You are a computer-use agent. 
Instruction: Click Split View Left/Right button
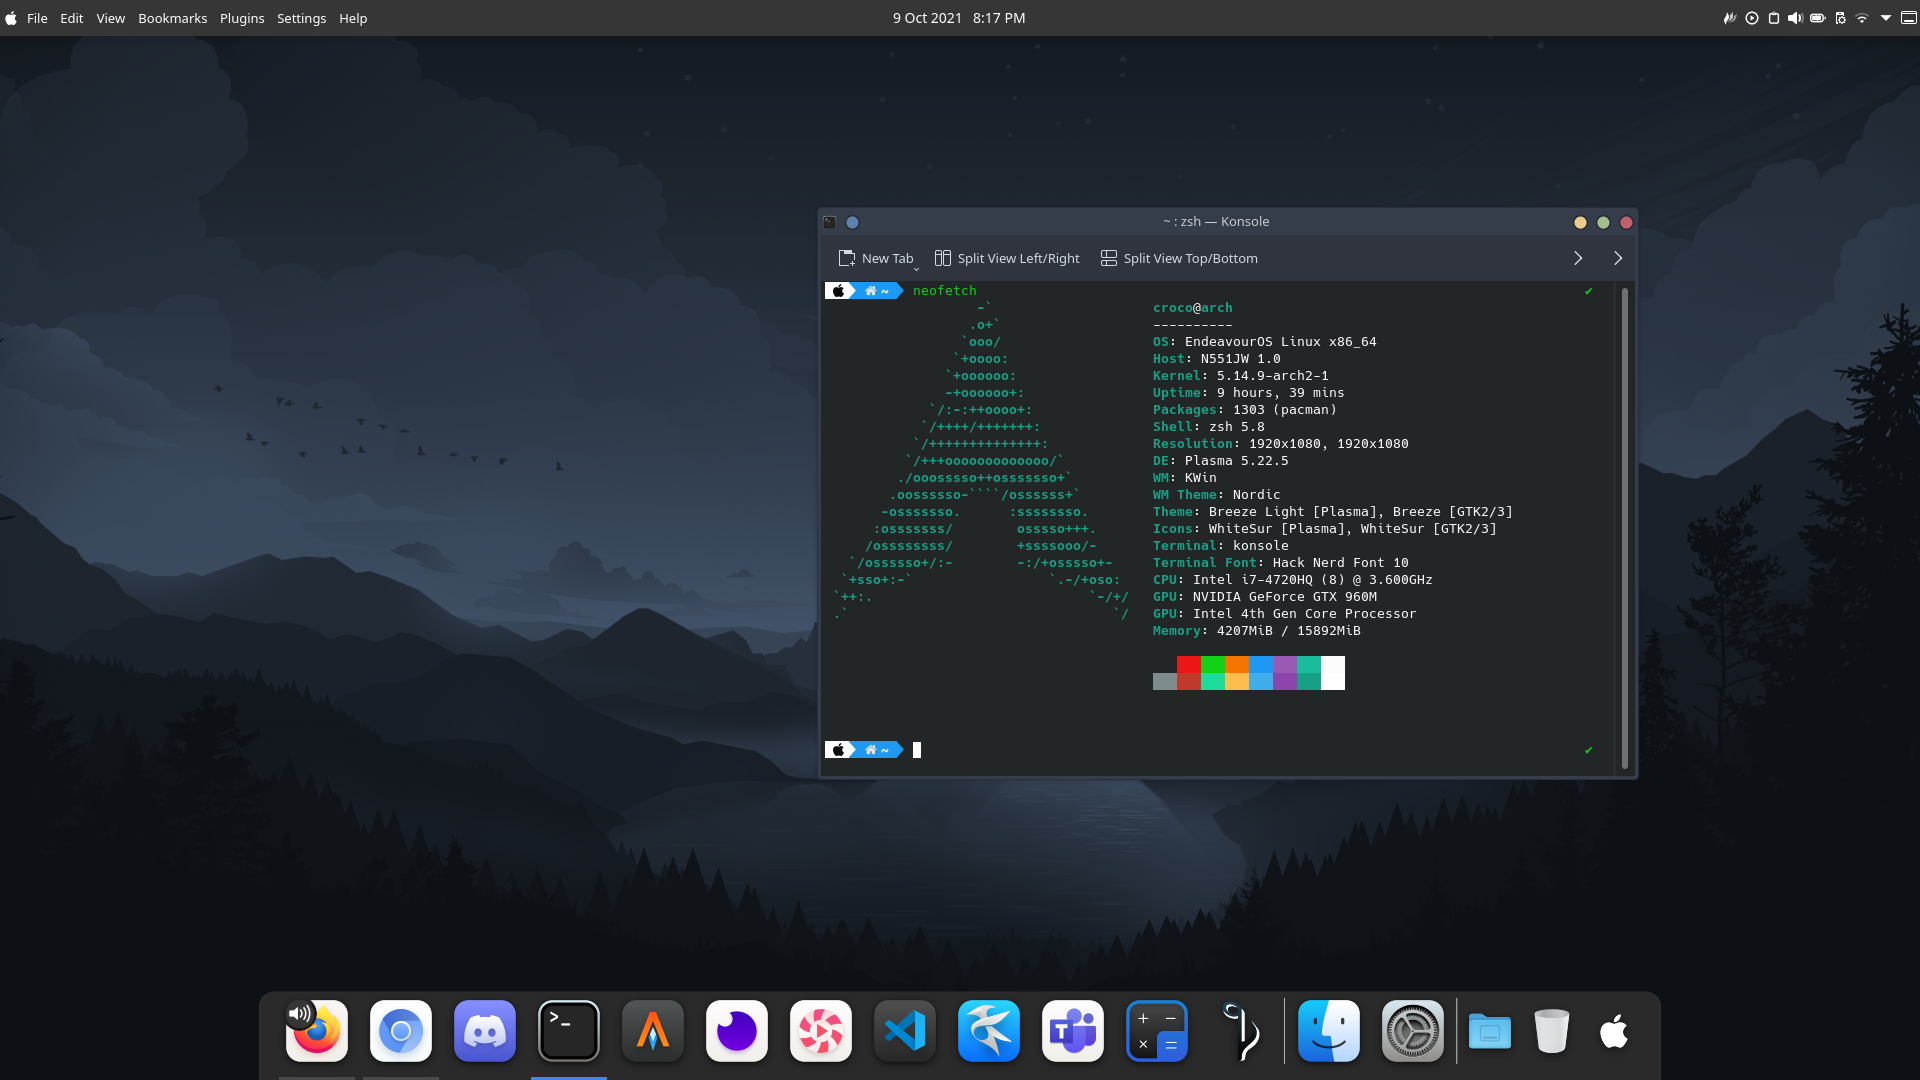[1007, 258]
